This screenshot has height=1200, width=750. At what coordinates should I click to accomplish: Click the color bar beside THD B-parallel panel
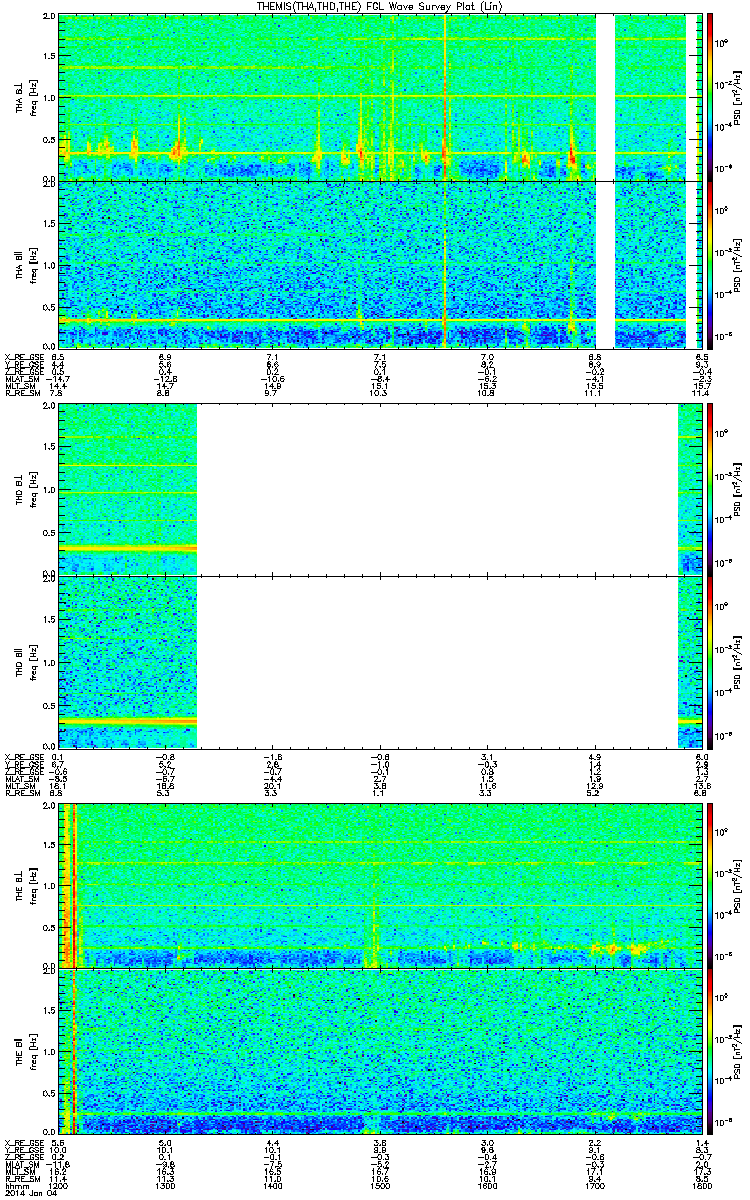pos(710,661)
